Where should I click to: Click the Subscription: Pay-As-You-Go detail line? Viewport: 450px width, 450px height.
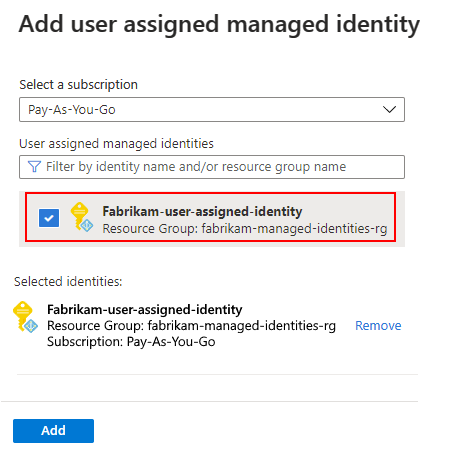tap(131, 342)
